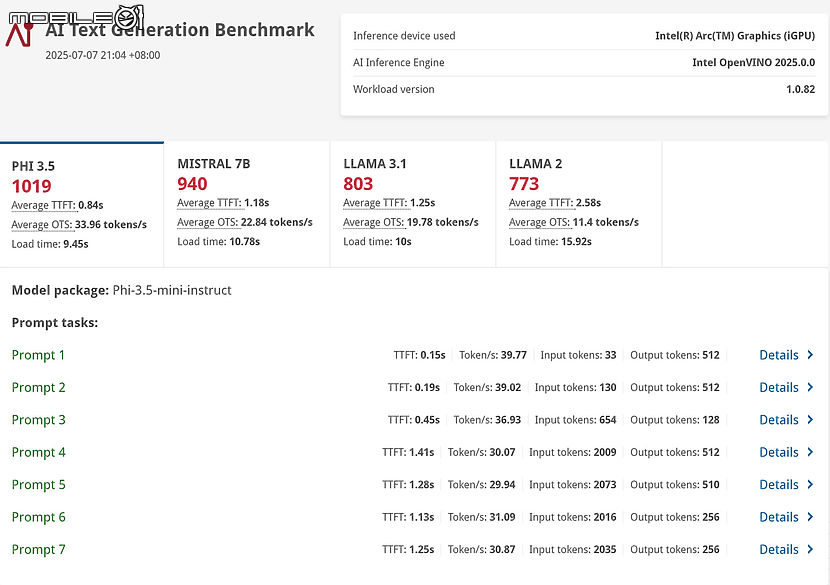This screenshot has height=585, width=830.
Task: Click 'Average TTFT' label under PHI 3.5
Action: click(43, 205)
